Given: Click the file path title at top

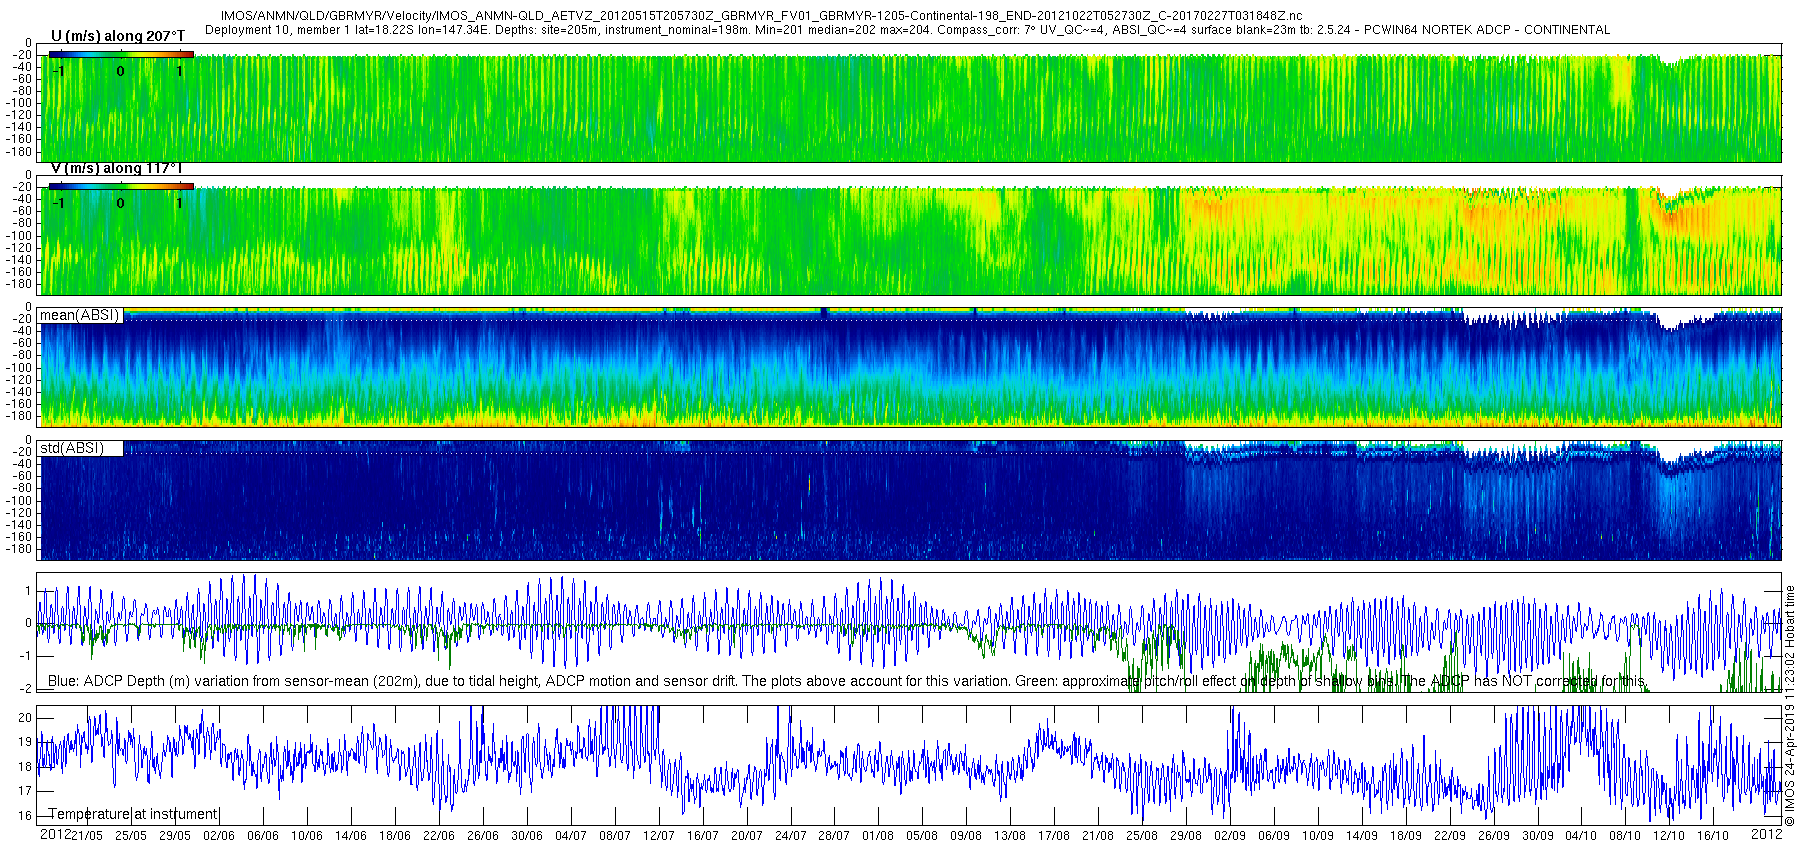Looking at the screenshot, I should [x=761, y=16].
